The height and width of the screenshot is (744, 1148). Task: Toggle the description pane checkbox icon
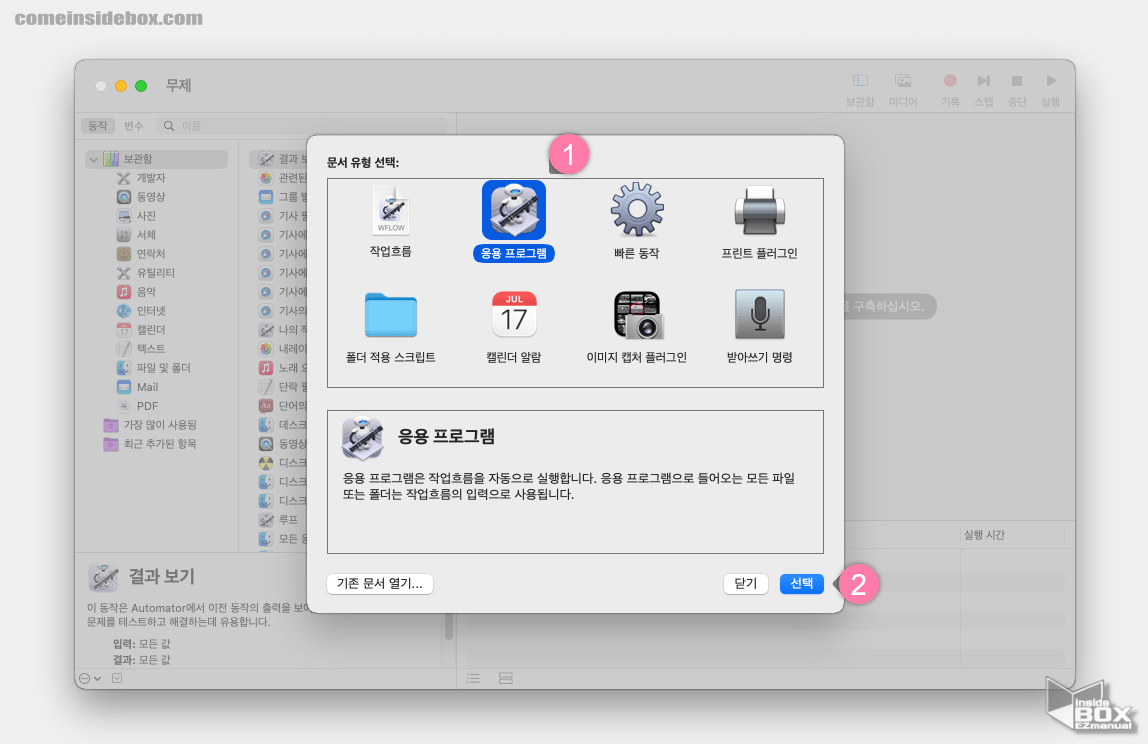point(117,679)
